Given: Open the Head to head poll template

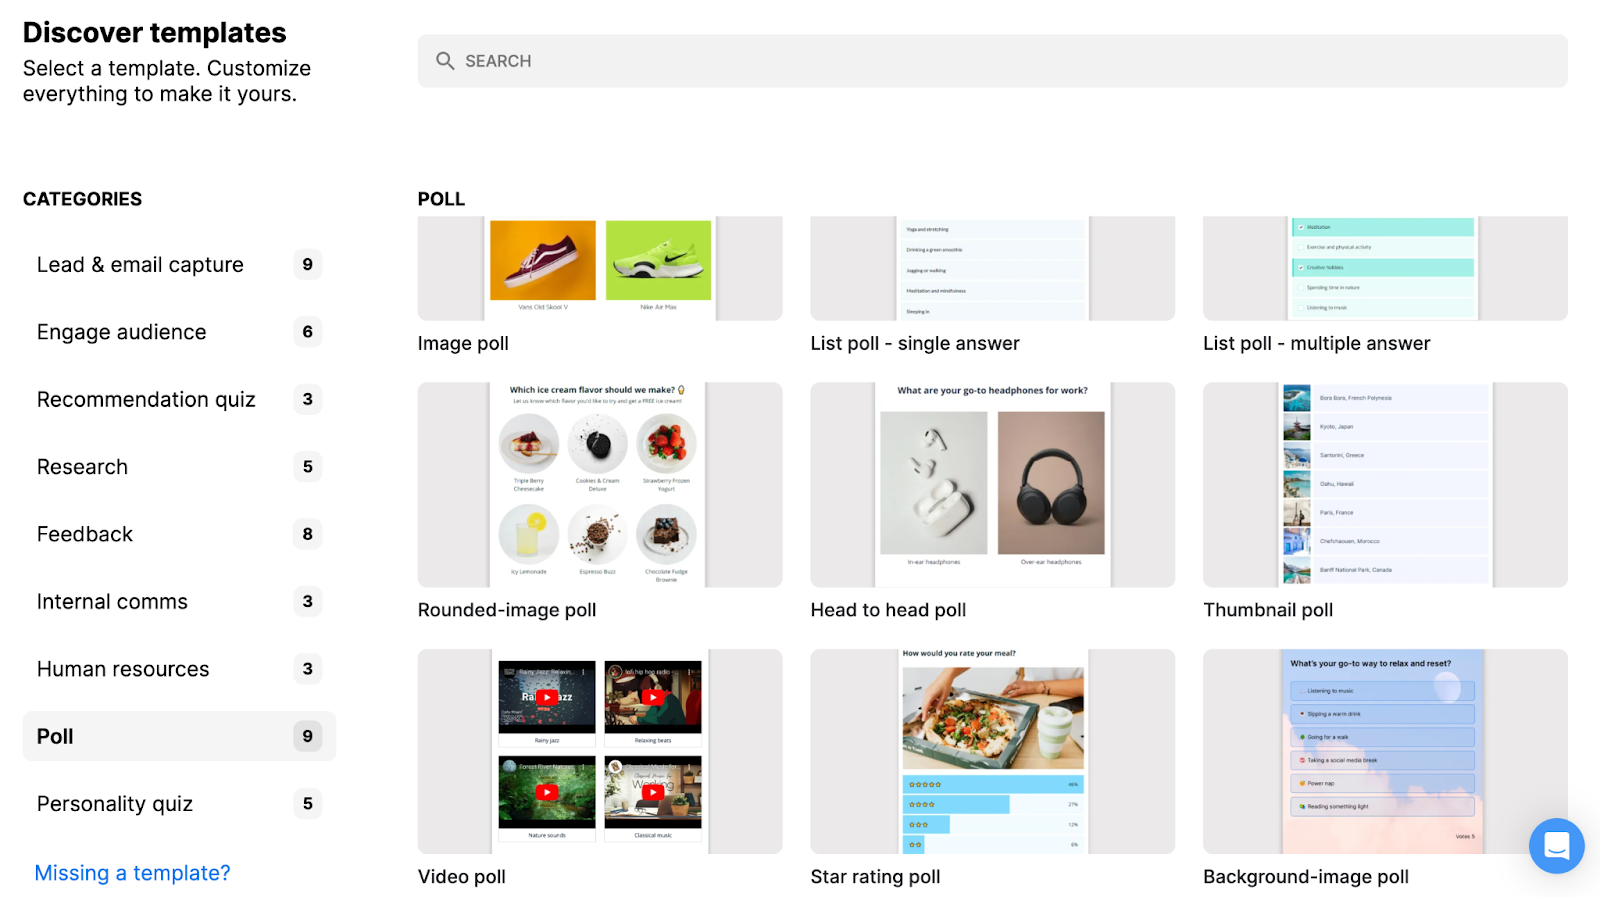Looking at the screenshot, I should (x=992, y=485).
